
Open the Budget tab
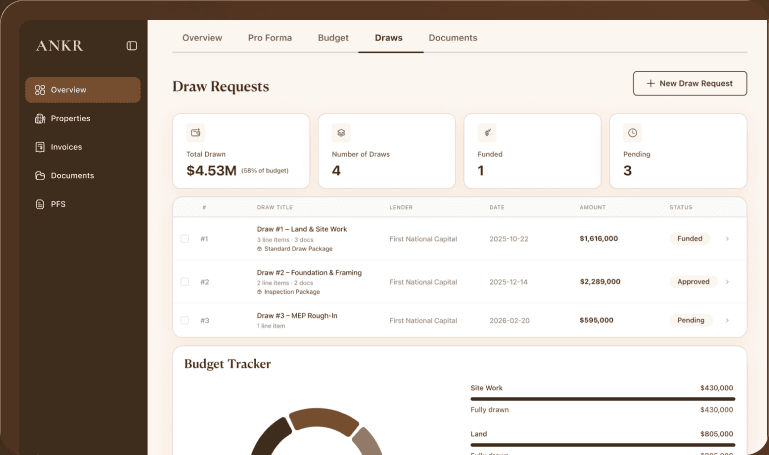coord(333,38)
